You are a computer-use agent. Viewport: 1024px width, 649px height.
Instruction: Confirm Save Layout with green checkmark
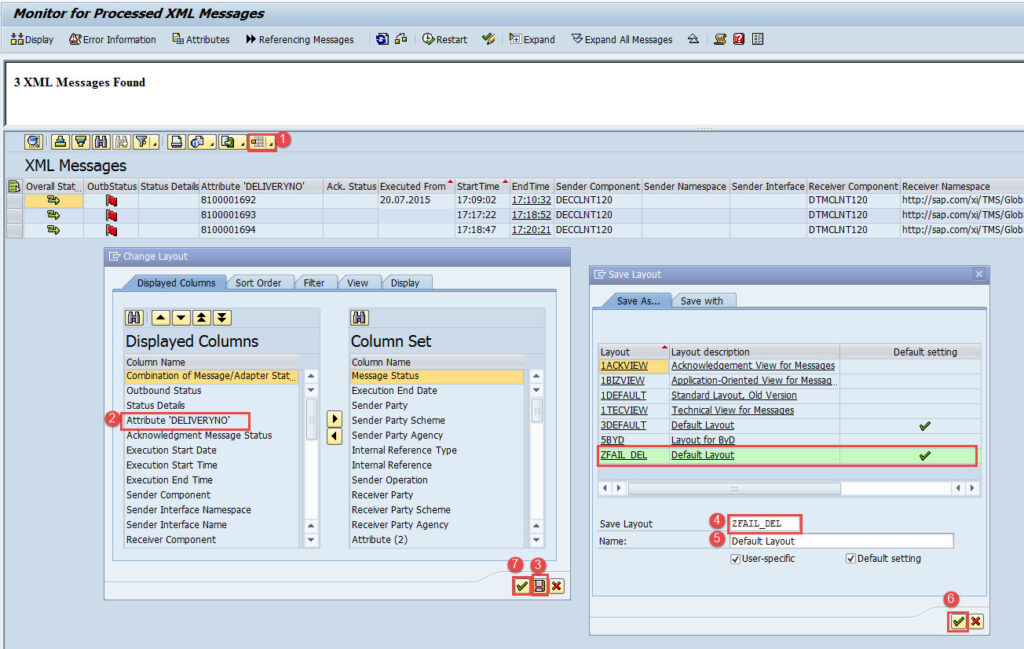click(958, 621)
